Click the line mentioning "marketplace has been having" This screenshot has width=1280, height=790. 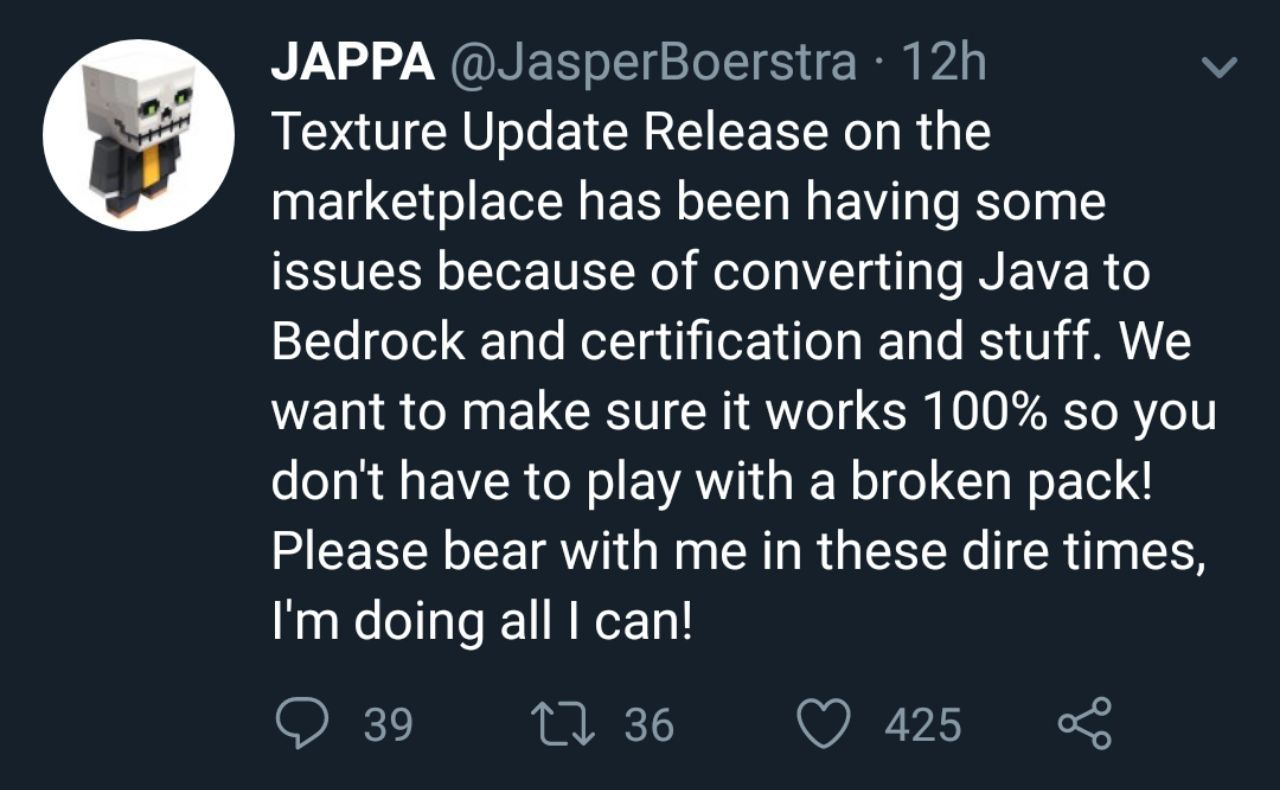coord(689,204)
